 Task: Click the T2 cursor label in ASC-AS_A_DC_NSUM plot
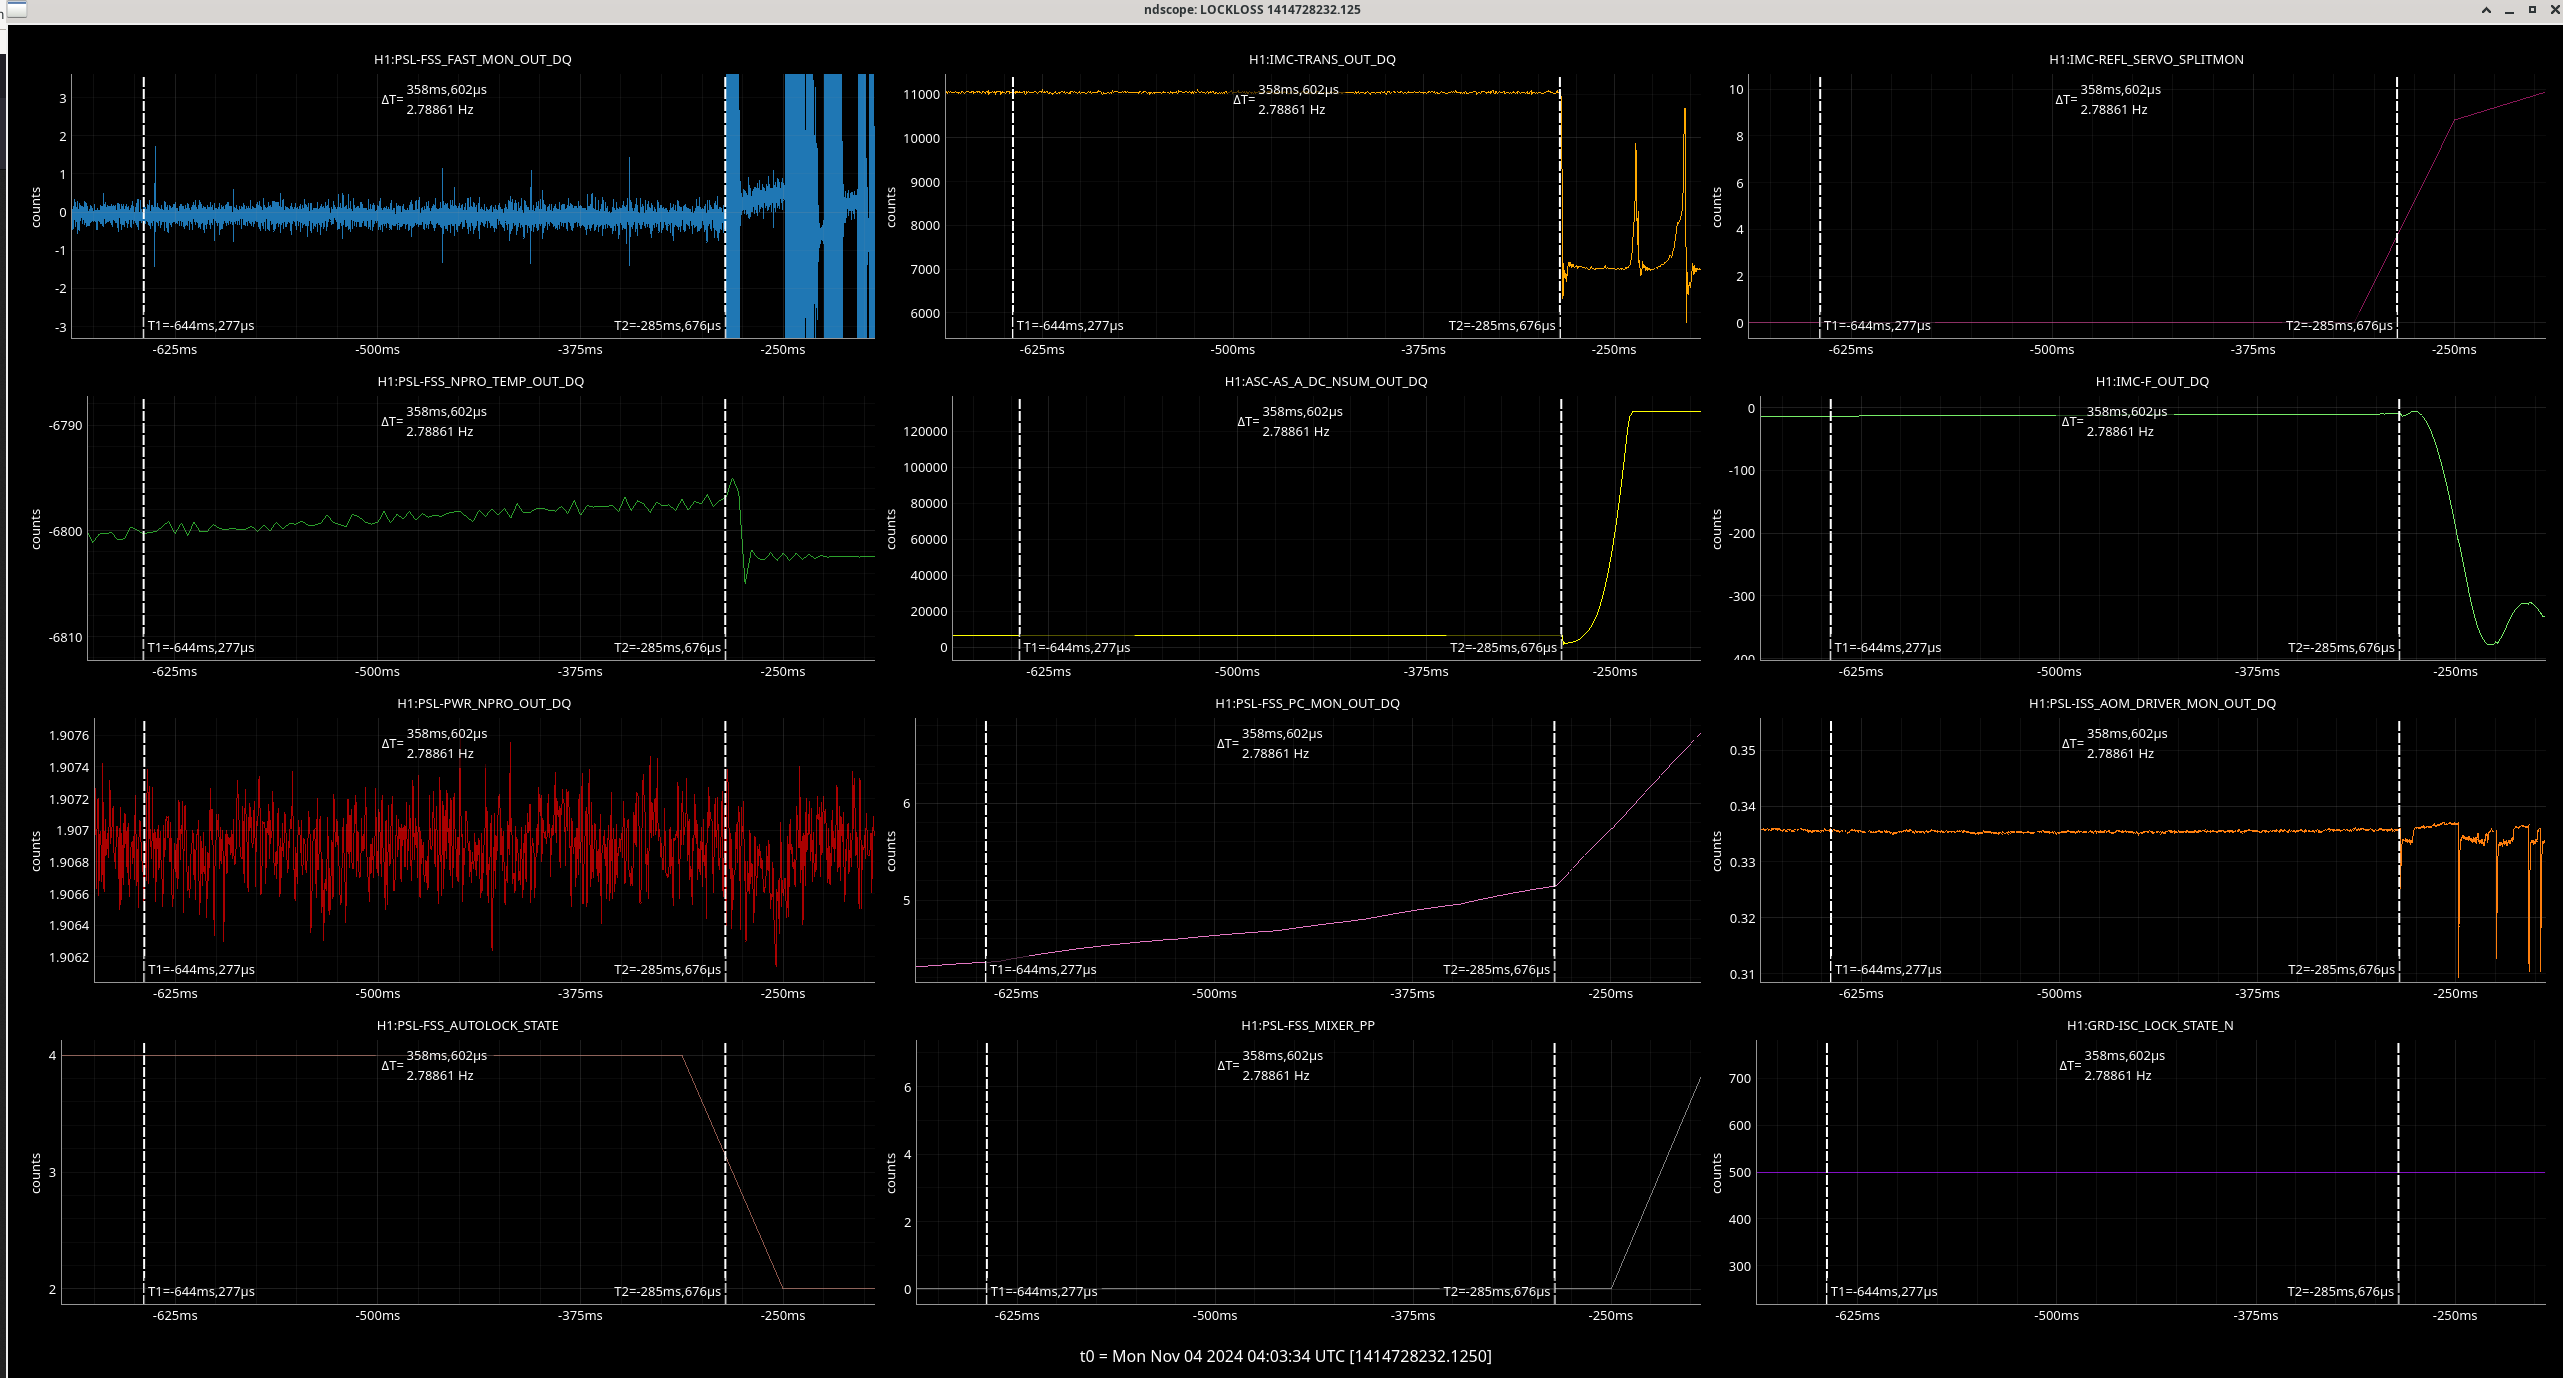(x=1503, y=648)
